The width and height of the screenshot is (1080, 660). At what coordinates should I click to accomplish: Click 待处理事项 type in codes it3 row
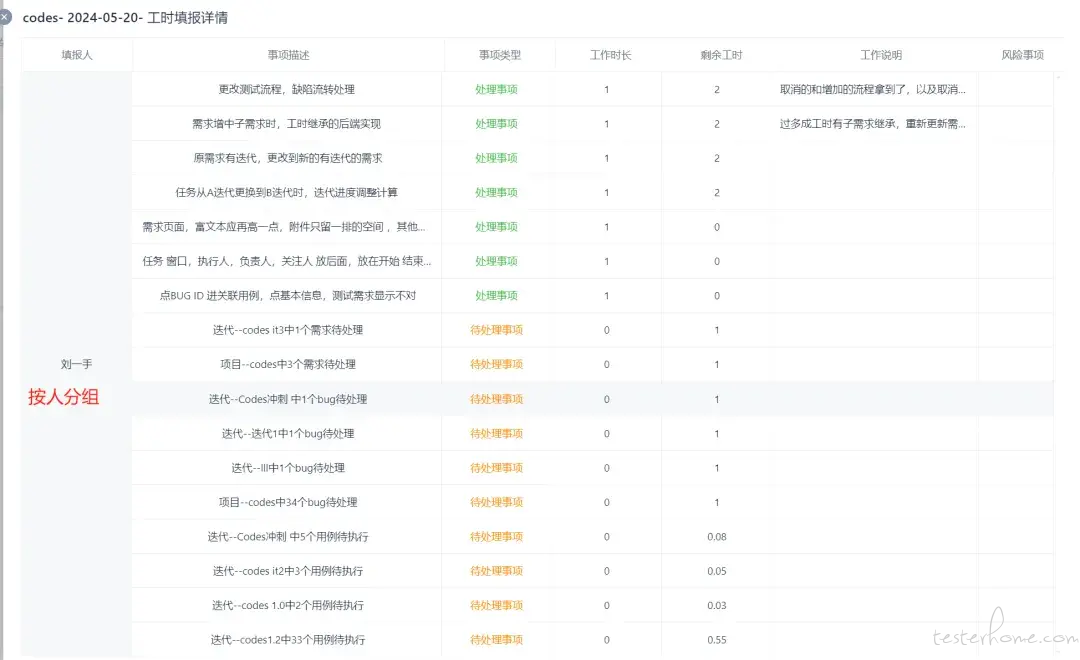(496, 330)
